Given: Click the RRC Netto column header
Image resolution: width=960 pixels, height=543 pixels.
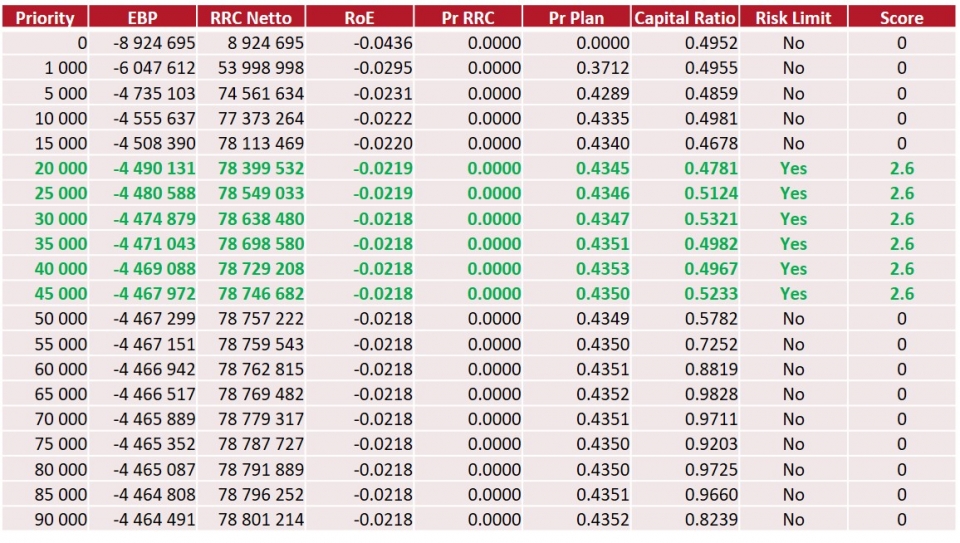Looking at the screenshot, I should click(251, 18).
